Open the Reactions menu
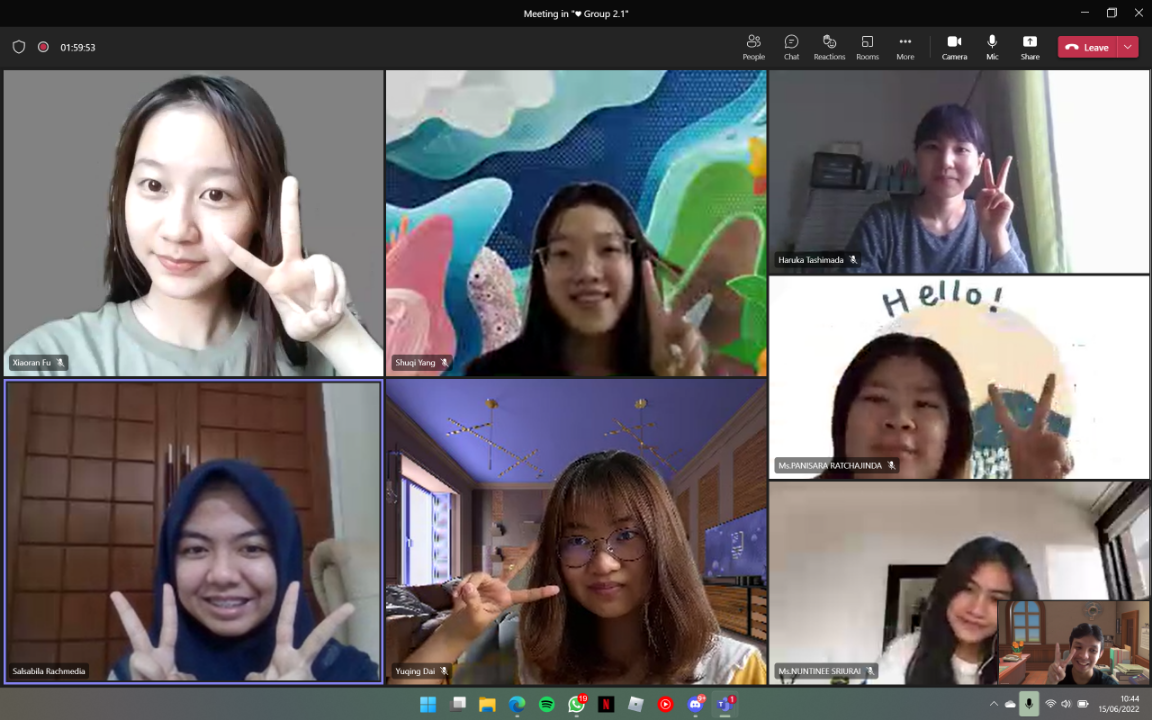1152x720 pixels. click(829, 46)
